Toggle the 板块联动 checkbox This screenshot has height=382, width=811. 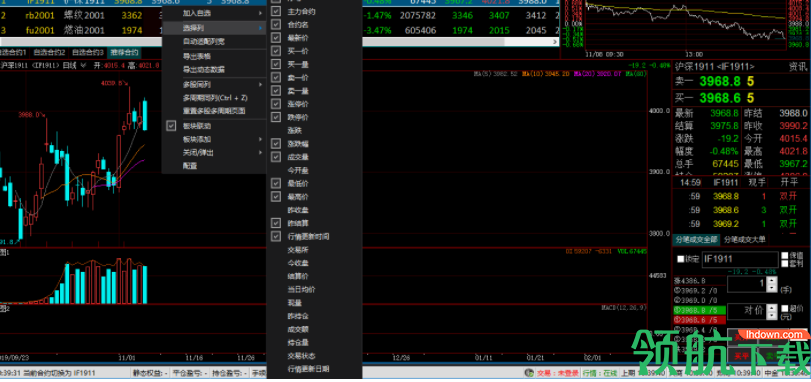pos(171,126)
